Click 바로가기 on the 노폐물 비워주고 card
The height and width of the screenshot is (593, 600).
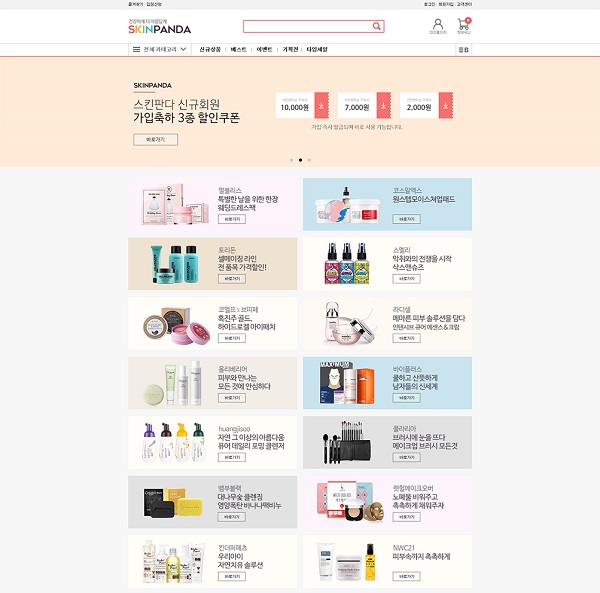point(406,517)
